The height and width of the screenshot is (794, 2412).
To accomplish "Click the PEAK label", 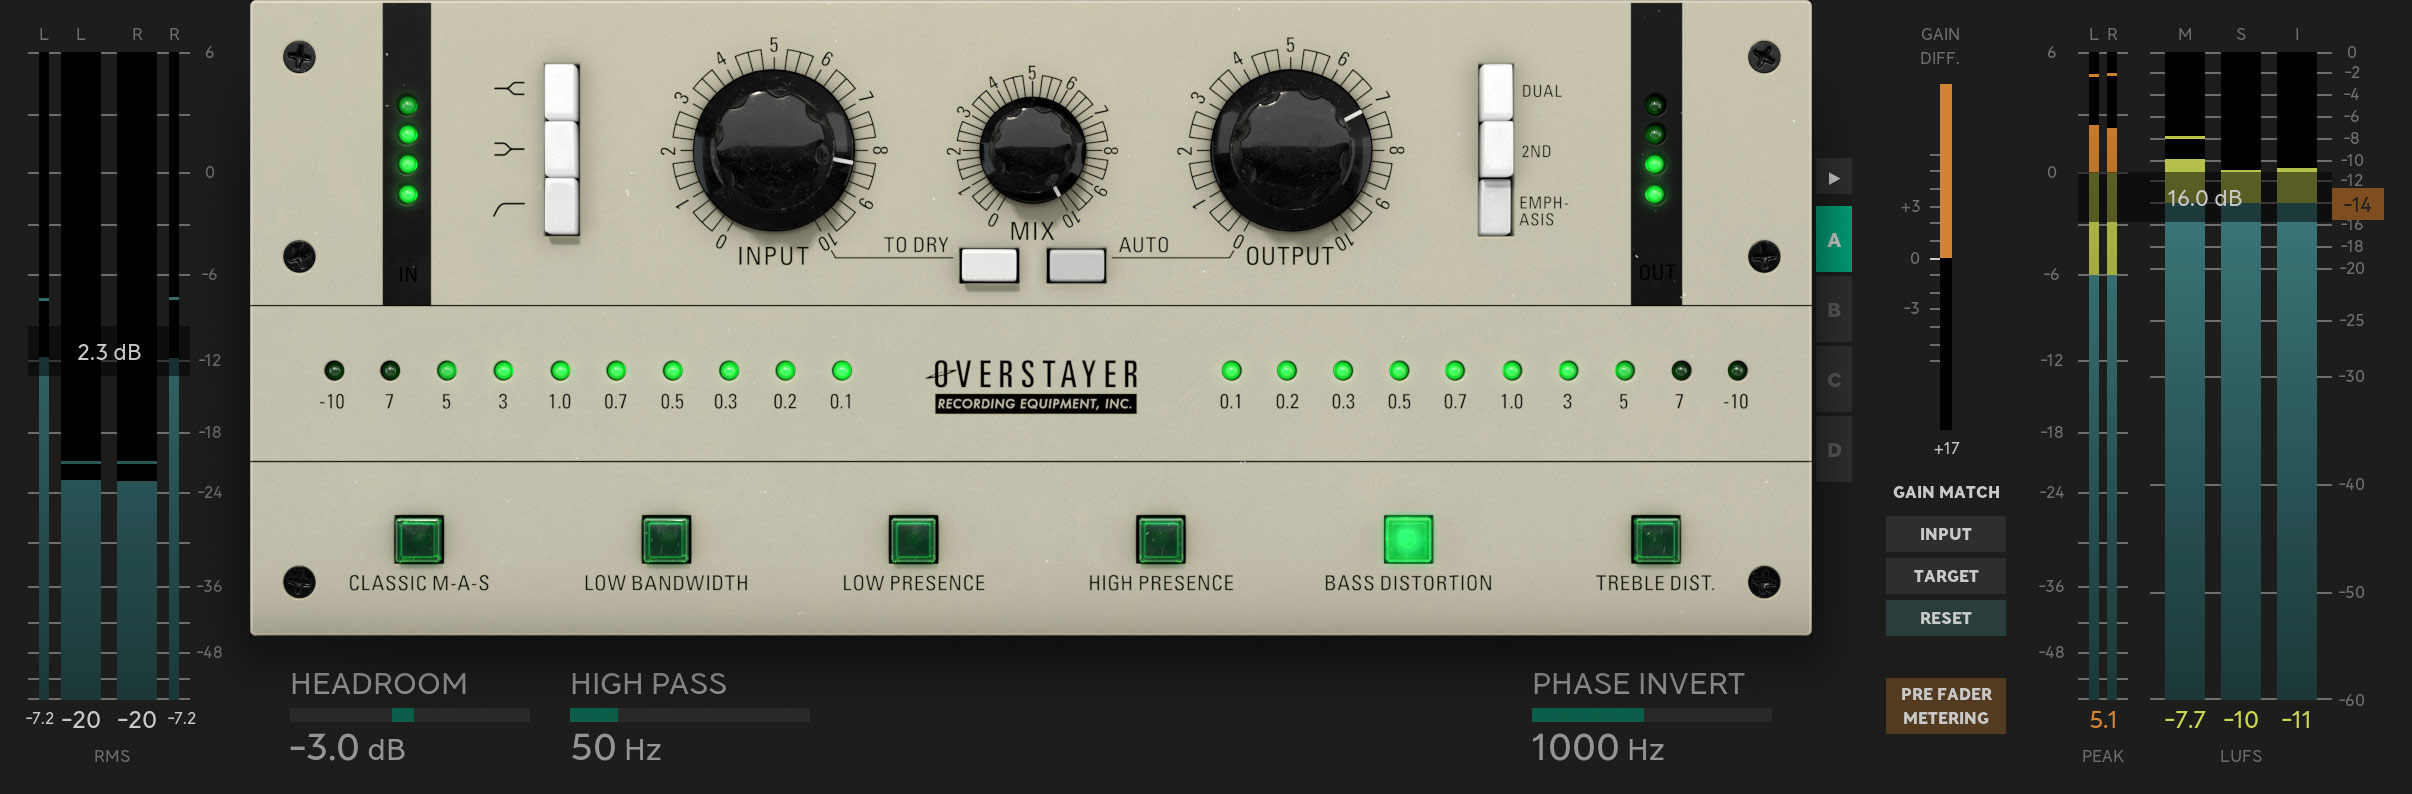I will [x=2103, y=756].
